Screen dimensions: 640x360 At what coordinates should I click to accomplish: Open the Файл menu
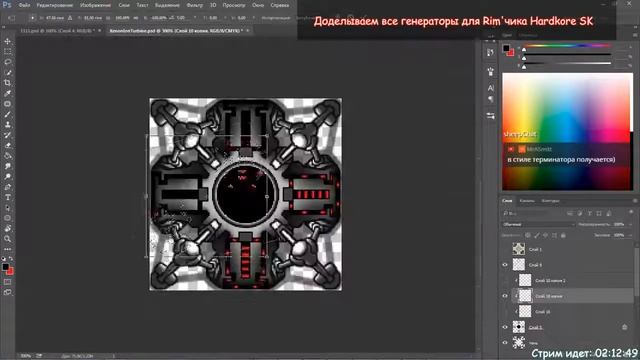(24, 5)
